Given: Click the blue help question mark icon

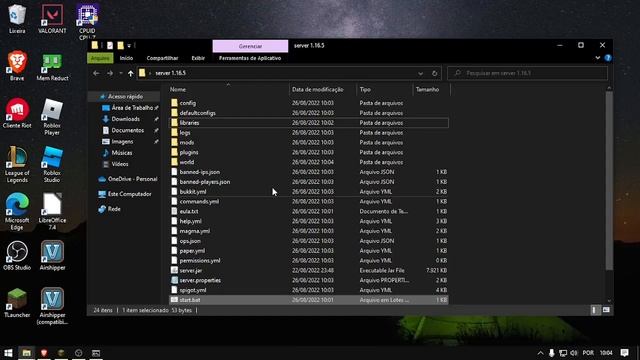Looking at the screenshot, I should pyautogui.click(x=608, y=58).
